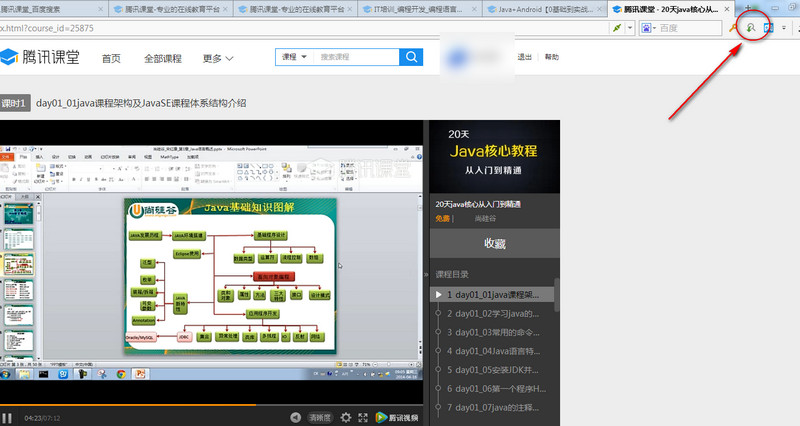The width and height of the screenshot is (800, 426).
Task: Click the circled green download icon
Action: pos(749,28)
